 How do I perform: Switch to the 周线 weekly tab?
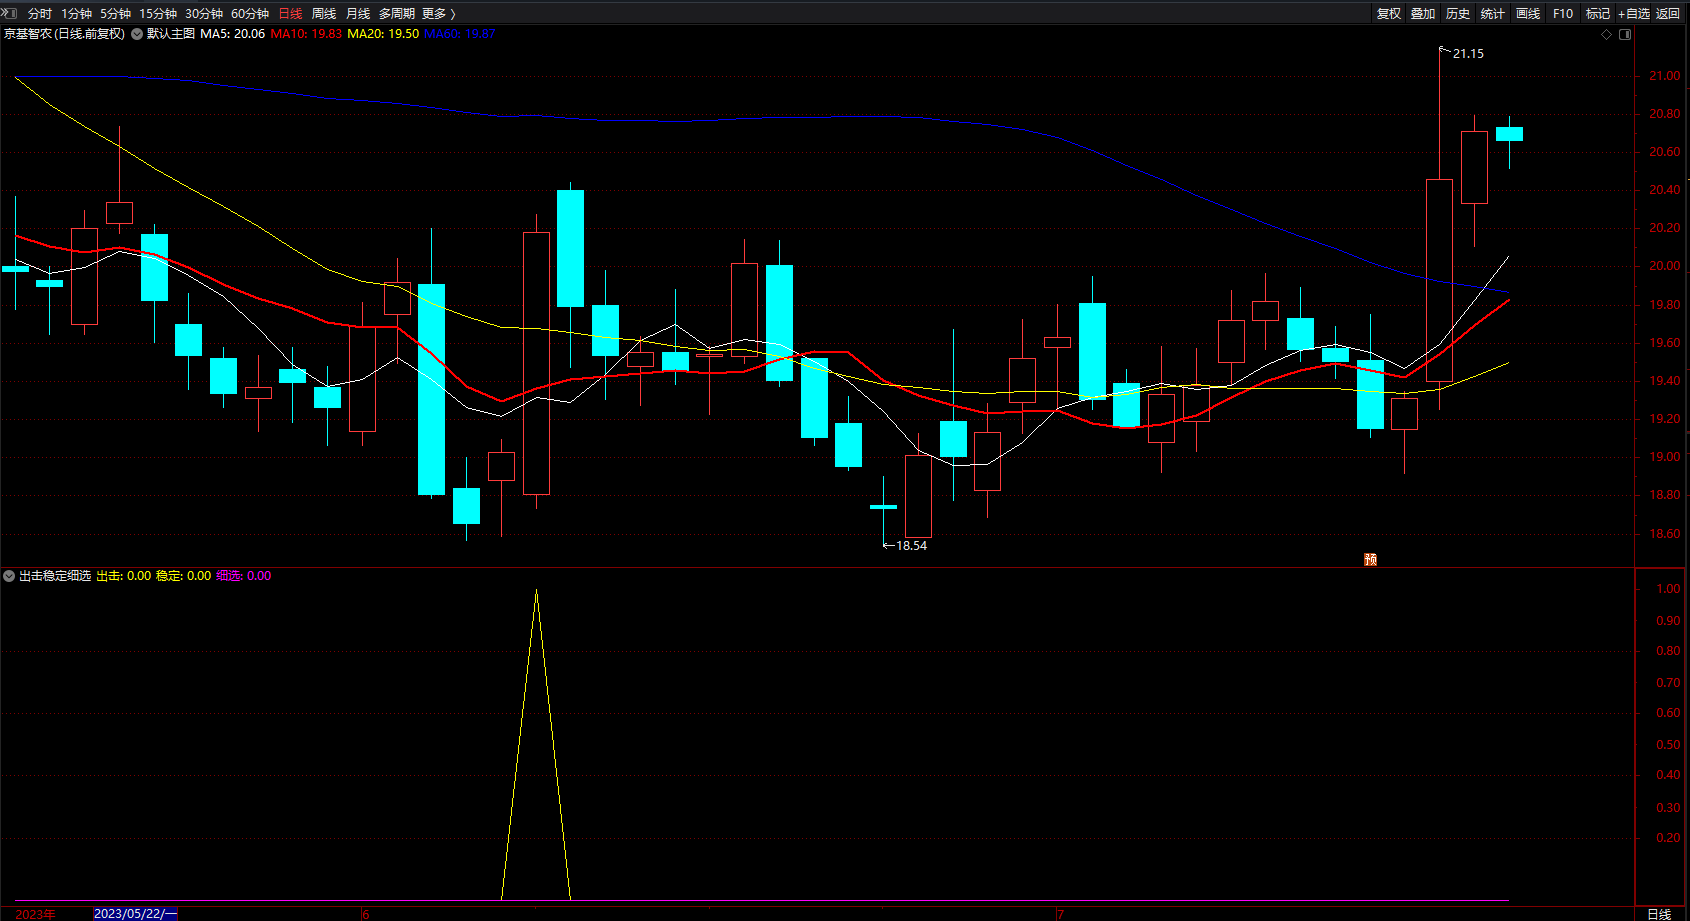[x=324, y=14]
